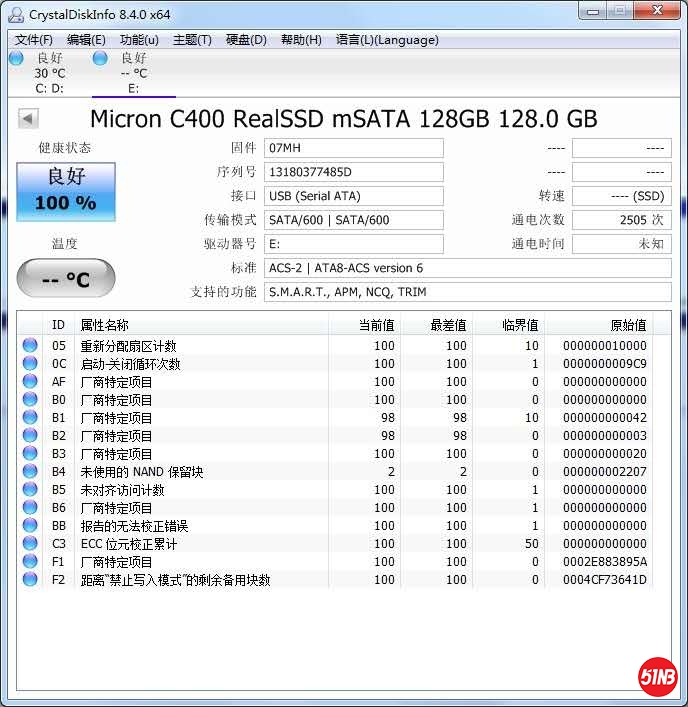Viewport: 688px width, 707px height.
Task: Click the 属性名称 column header
Action: point(105,325)
